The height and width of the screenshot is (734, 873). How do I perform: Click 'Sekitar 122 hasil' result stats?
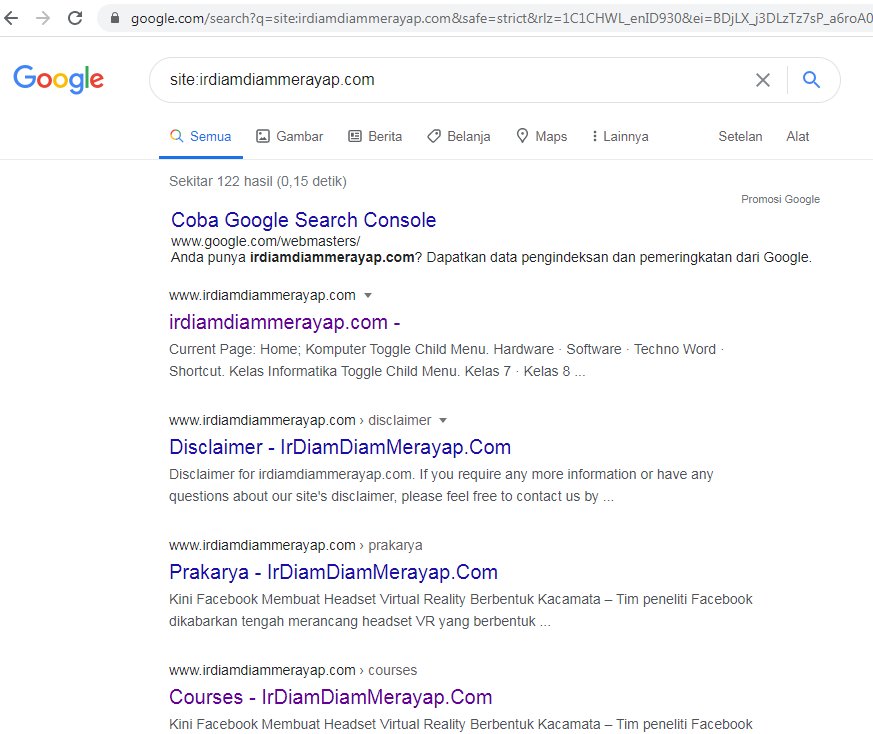(x=258, y=182)
